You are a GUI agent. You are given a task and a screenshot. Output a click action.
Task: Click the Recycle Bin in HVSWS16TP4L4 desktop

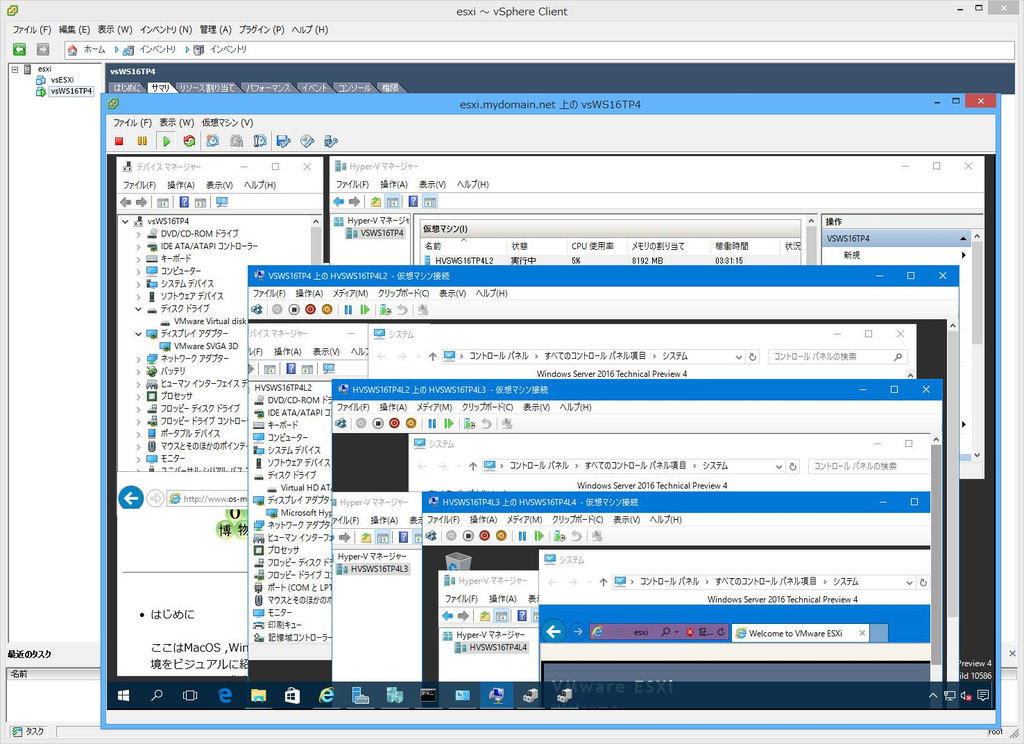pos(458,562)
